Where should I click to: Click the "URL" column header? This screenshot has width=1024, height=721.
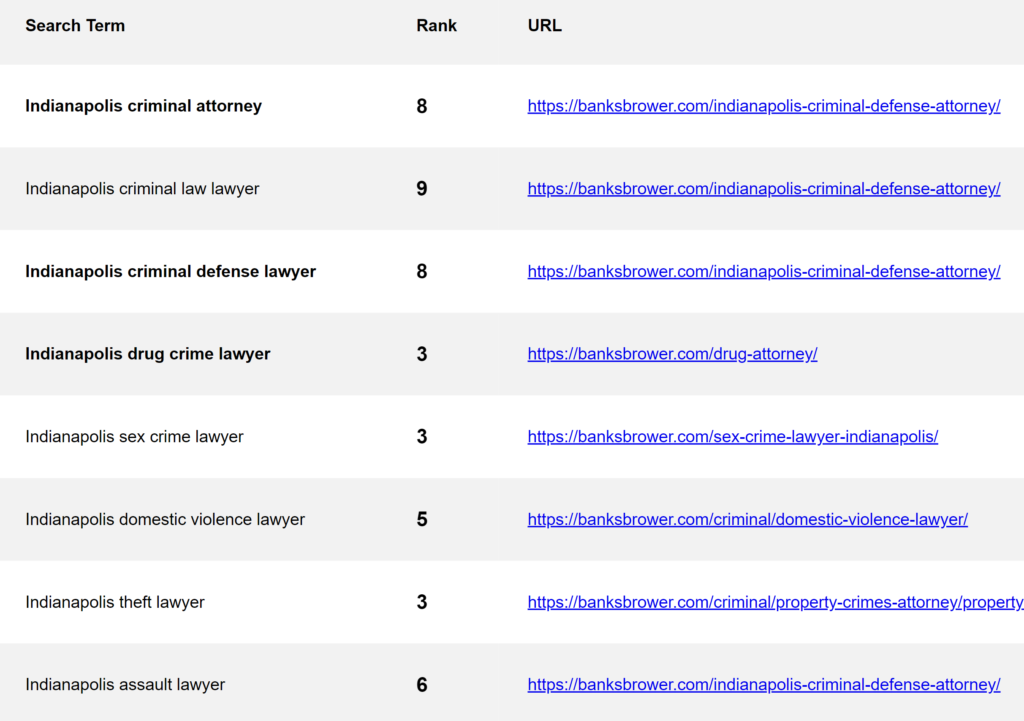(545, 25)
